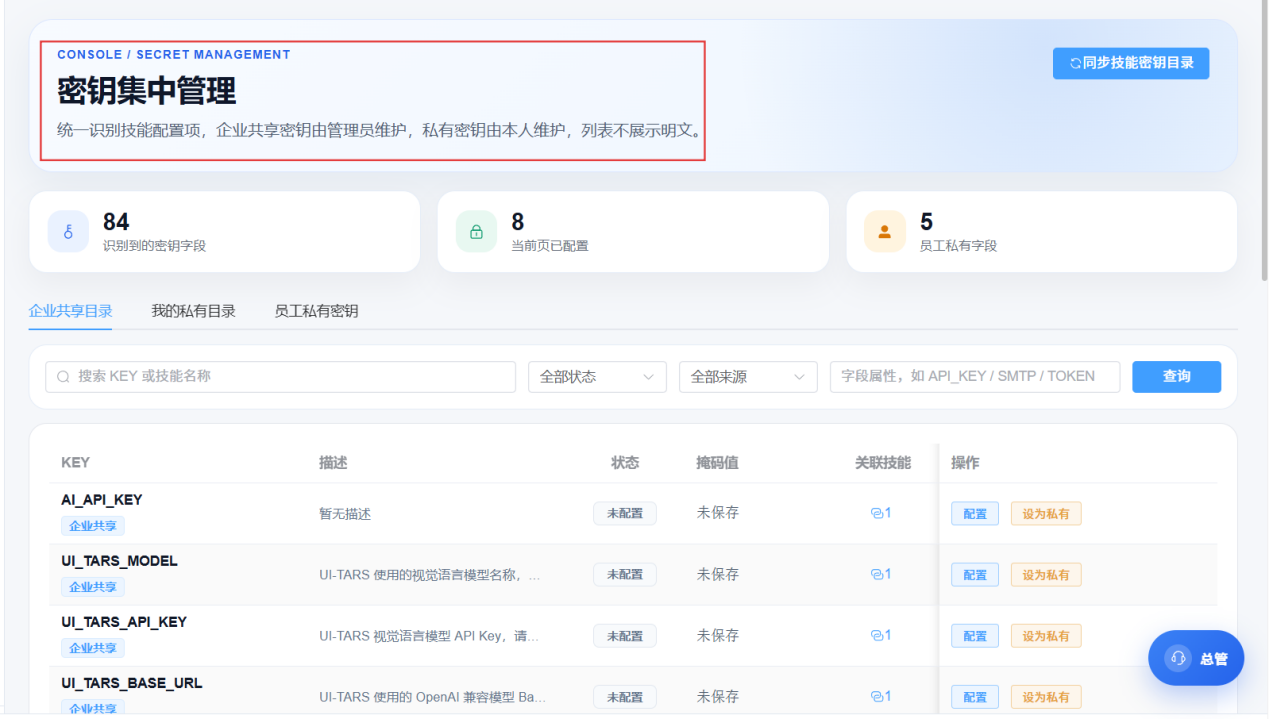Click the 掩码值 column header

point(718,463)
